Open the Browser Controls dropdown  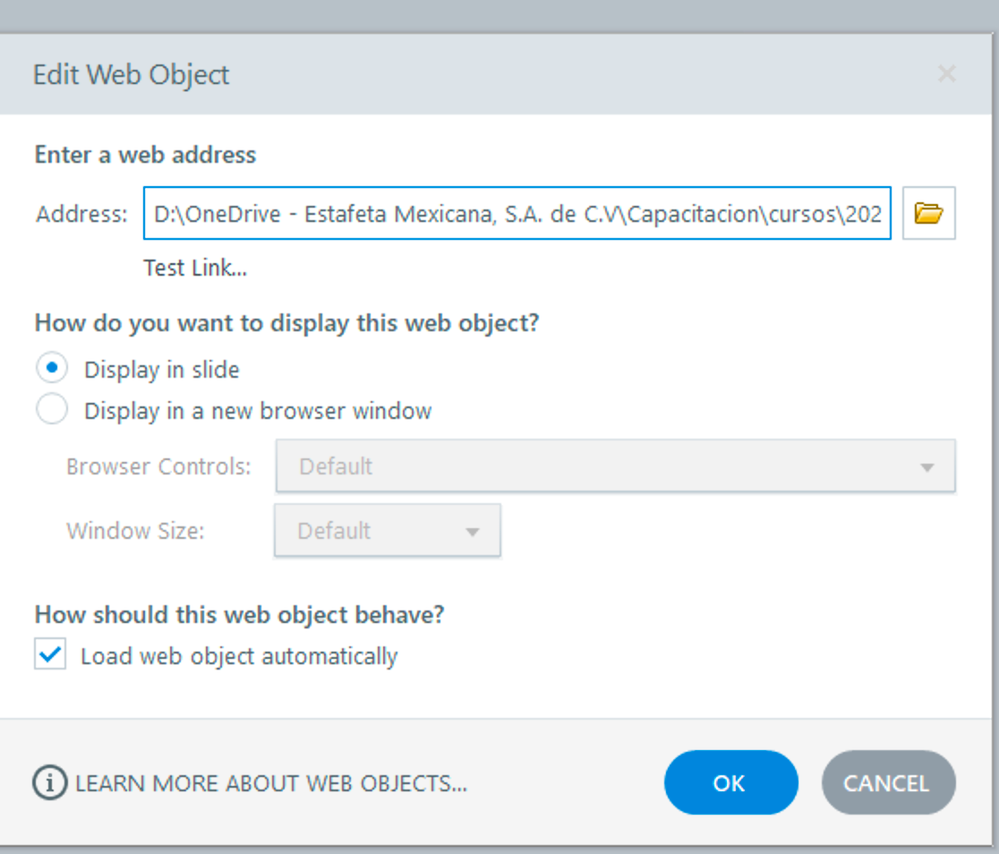pyautogui.click(x=614, y=466)
